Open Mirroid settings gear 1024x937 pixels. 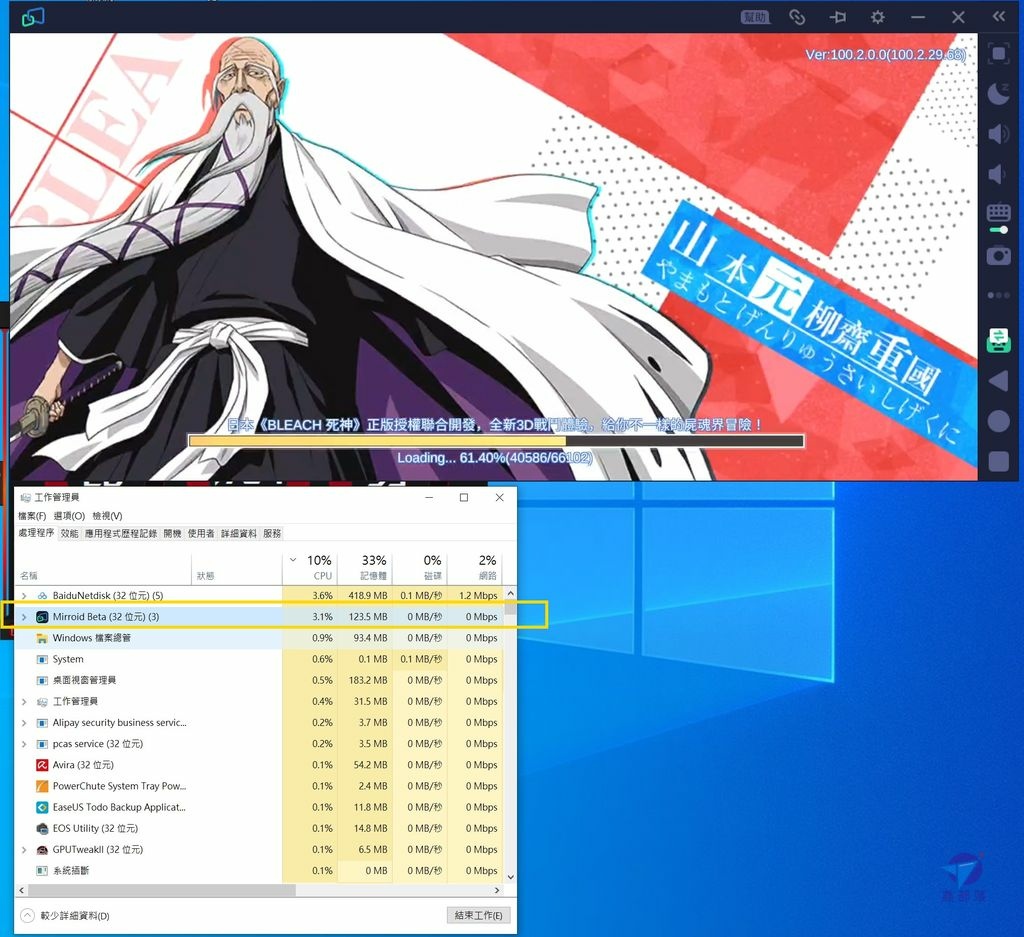[878, 17]
